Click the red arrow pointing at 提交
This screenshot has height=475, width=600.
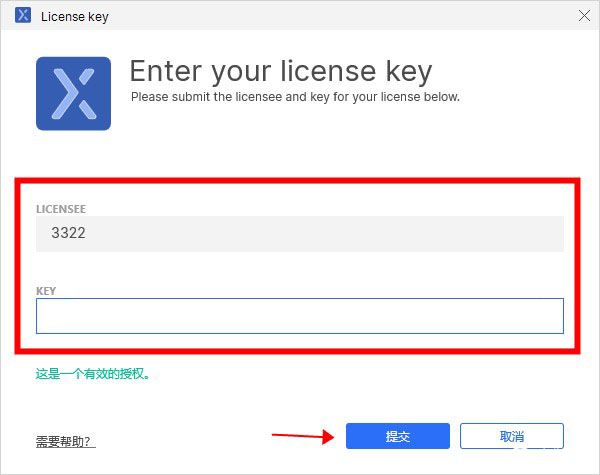point(303,436)
